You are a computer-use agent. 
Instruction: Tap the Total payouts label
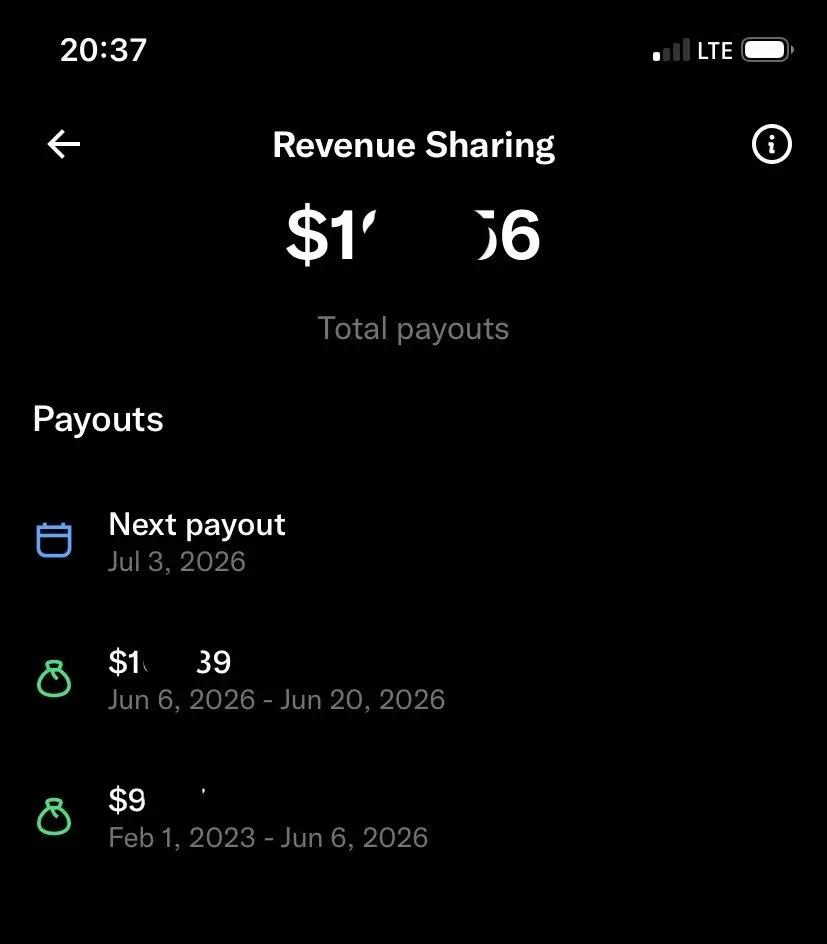tap(414, 329)
